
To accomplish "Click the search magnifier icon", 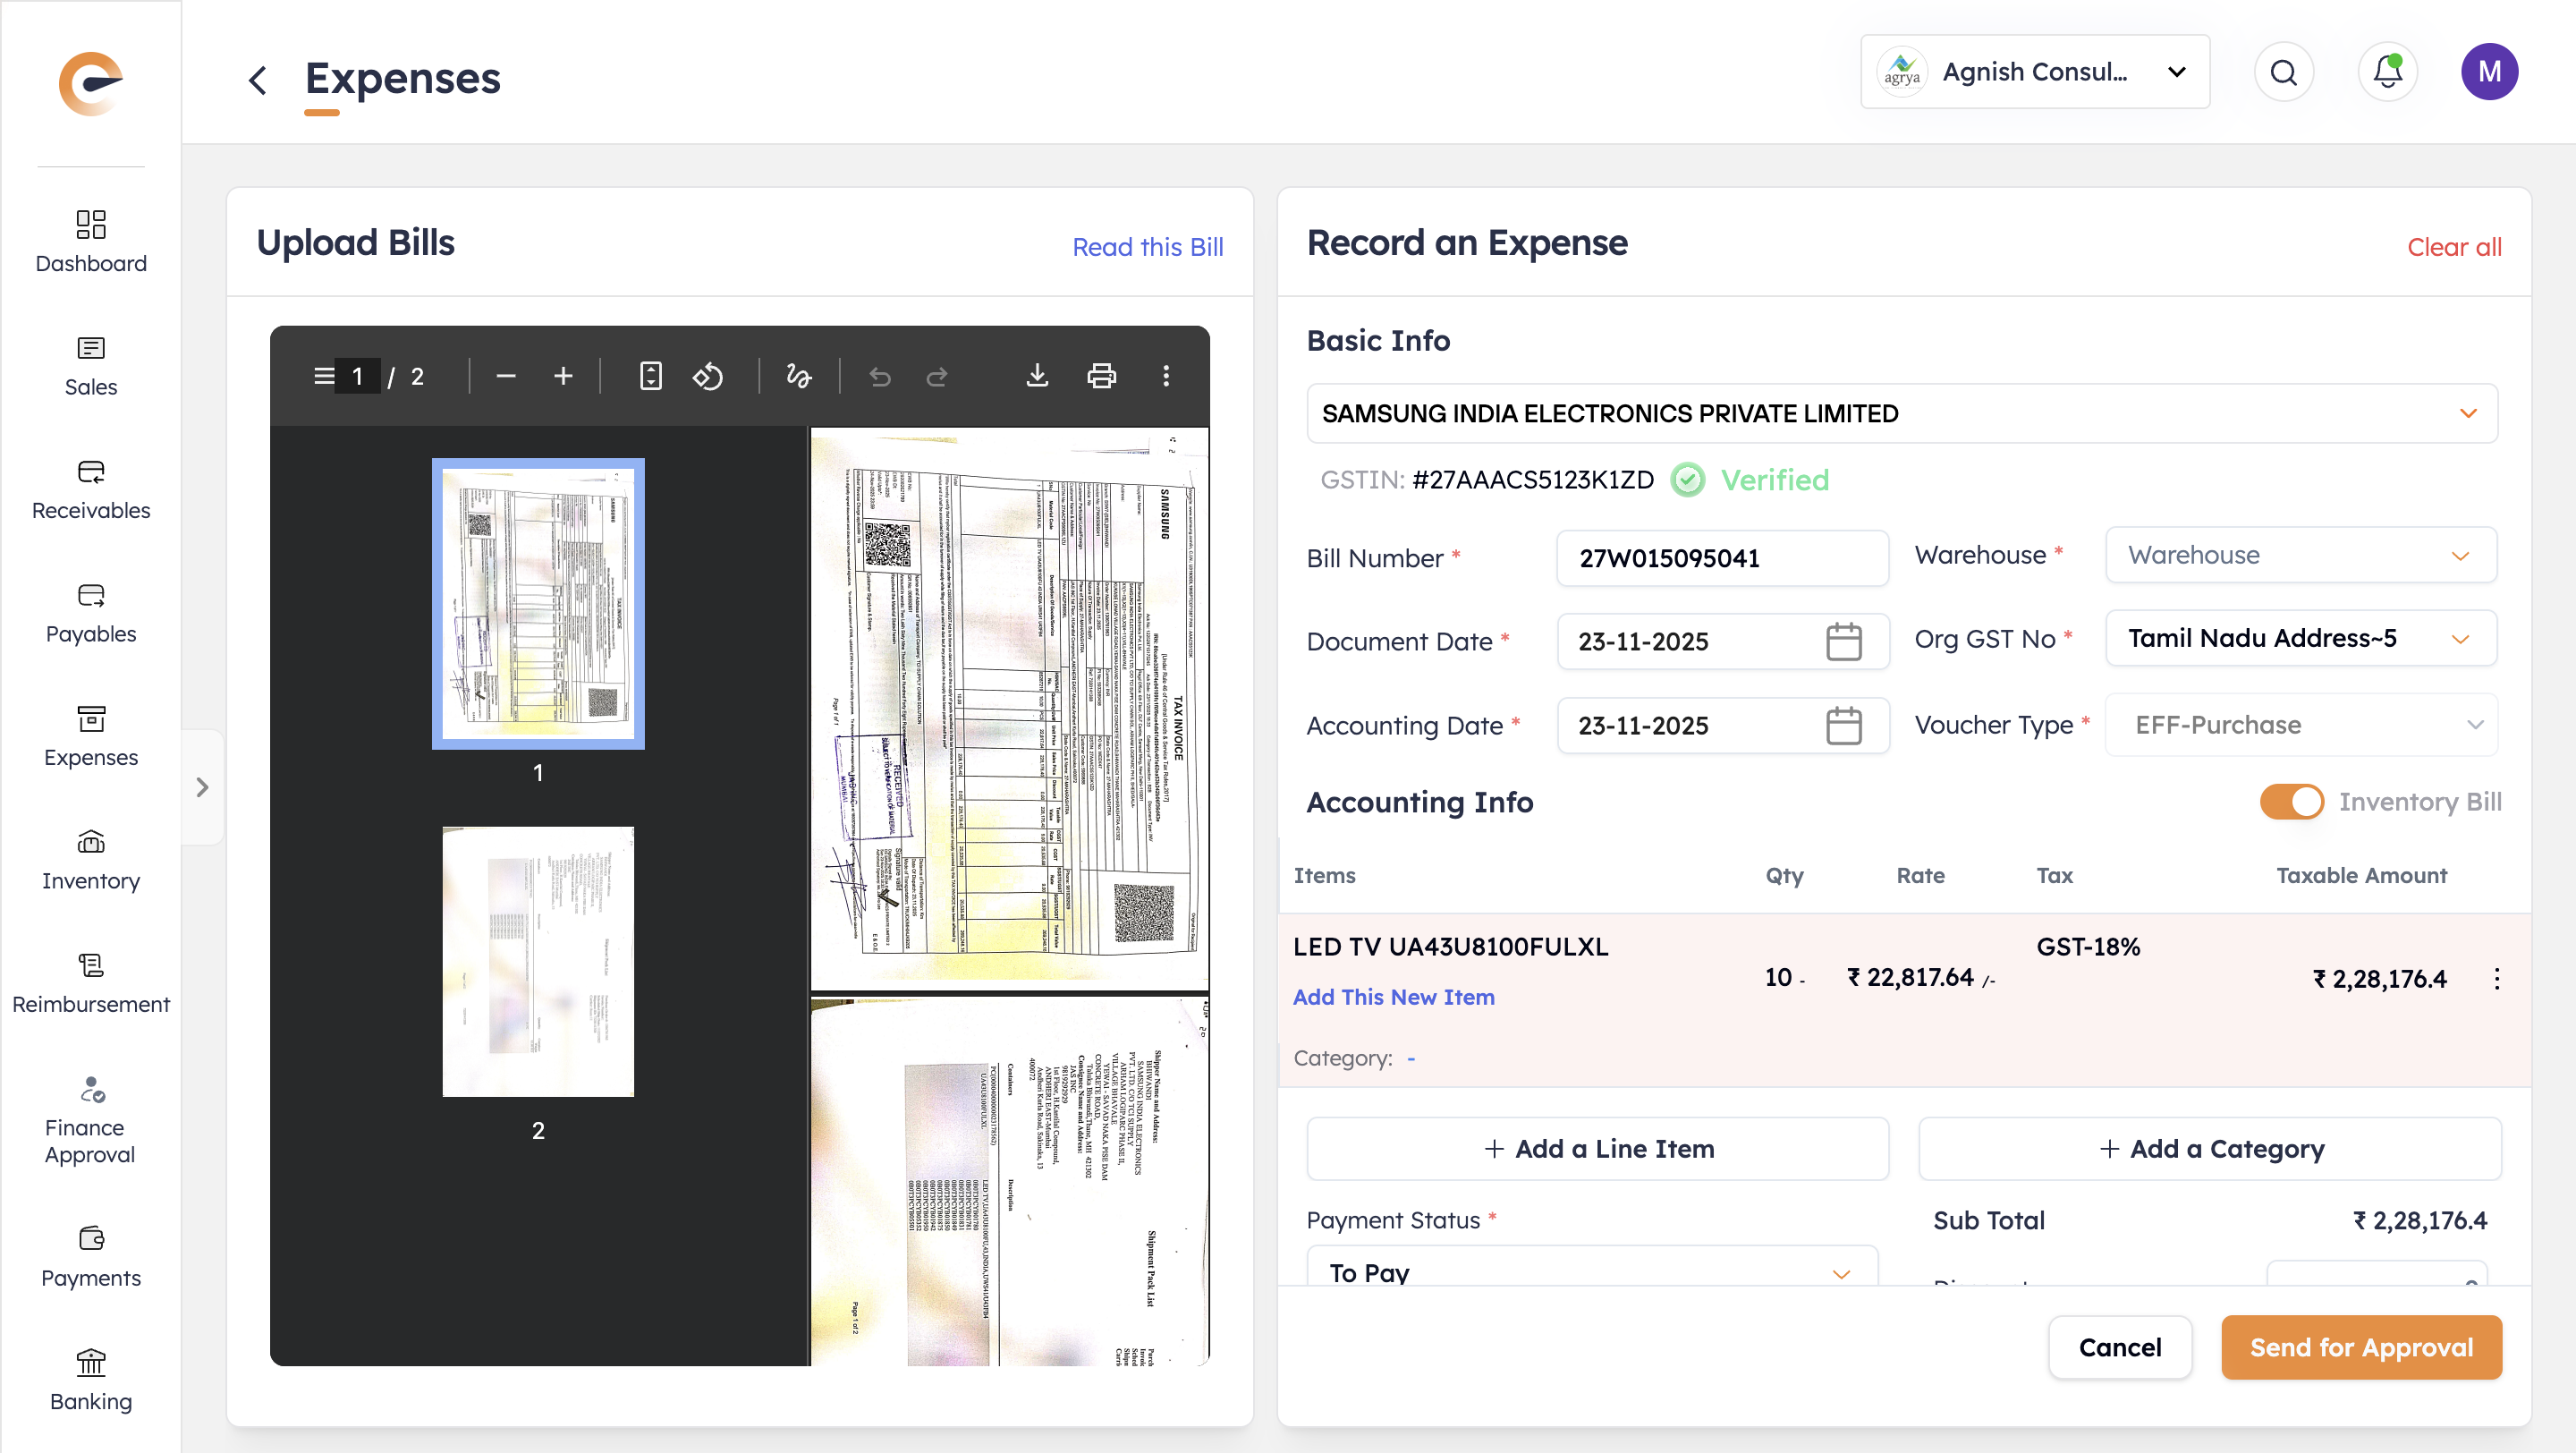I will click(2283, 72).
